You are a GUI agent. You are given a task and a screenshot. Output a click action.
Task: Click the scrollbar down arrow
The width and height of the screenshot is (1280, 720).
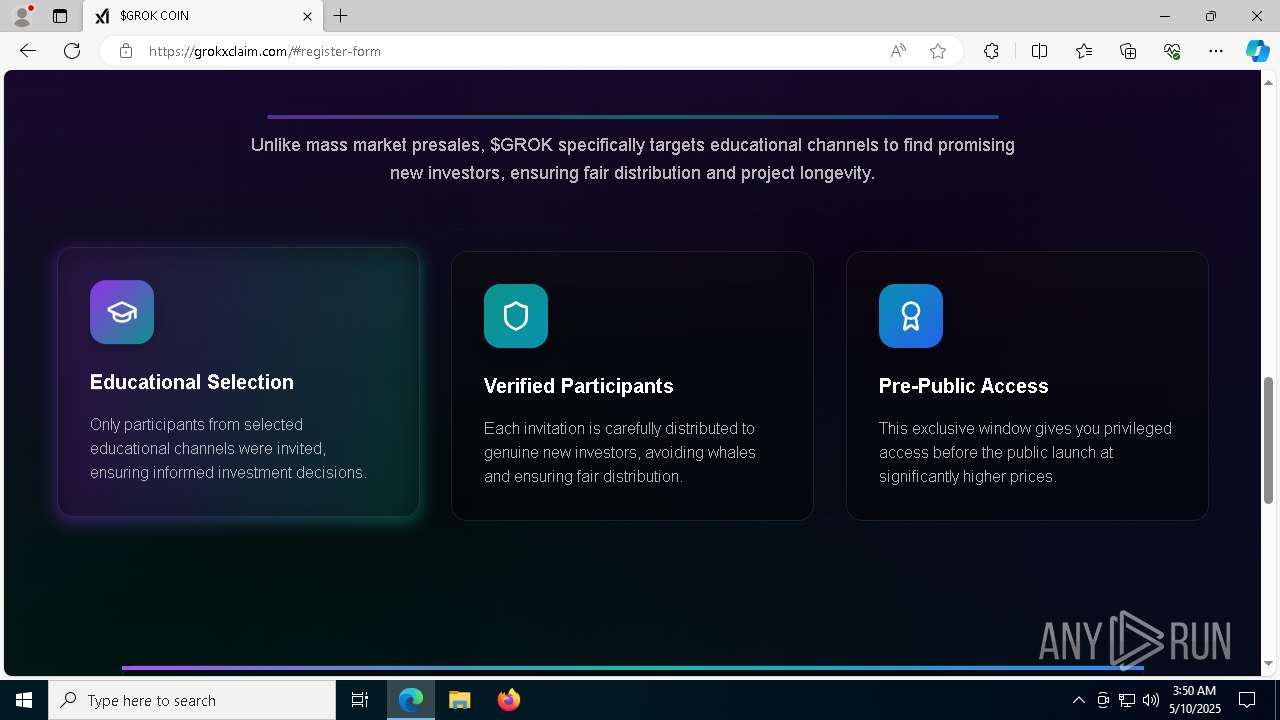coord(1269,664)
